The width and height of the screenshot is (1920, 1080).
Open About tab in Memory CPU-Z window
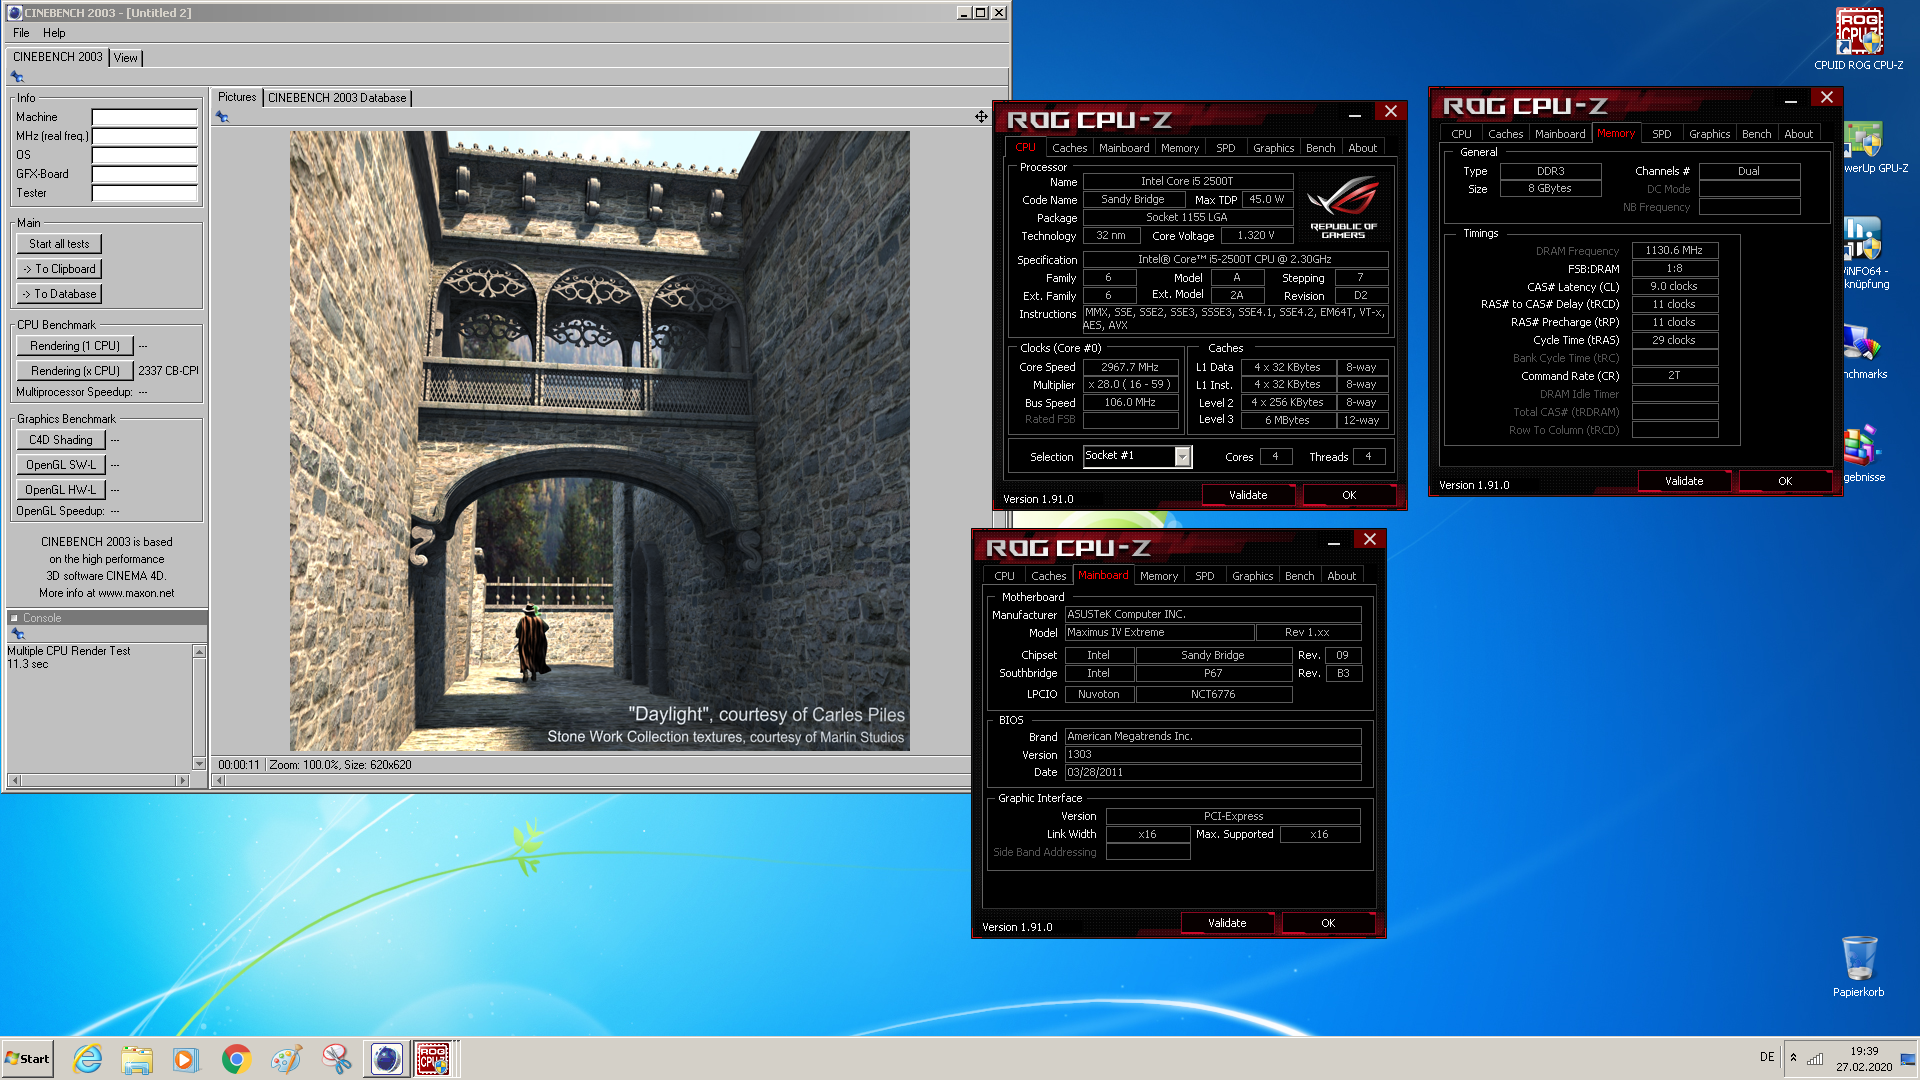[1798, 134]
